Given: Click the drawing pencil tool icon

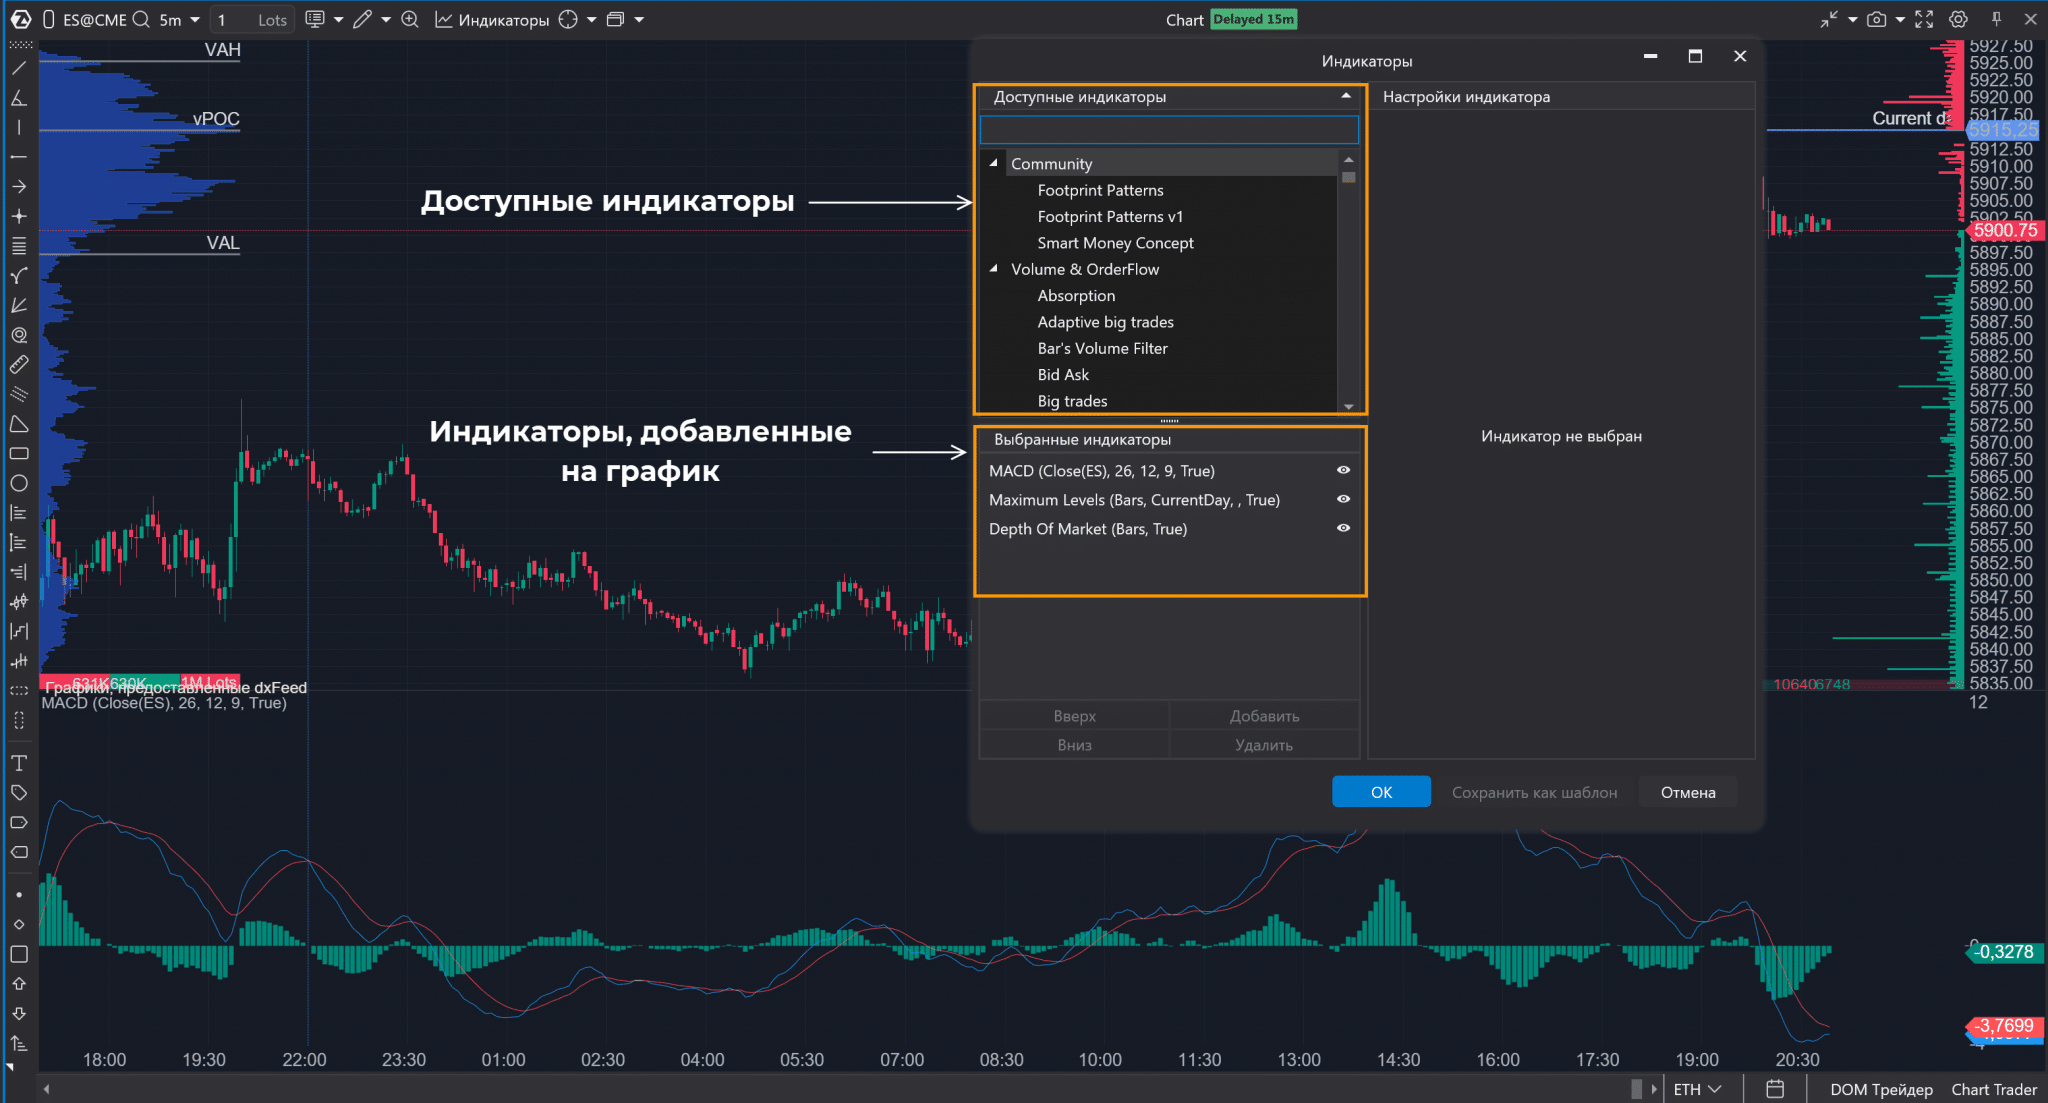Looking at the screenshot, I should click(x=362, y=20).
